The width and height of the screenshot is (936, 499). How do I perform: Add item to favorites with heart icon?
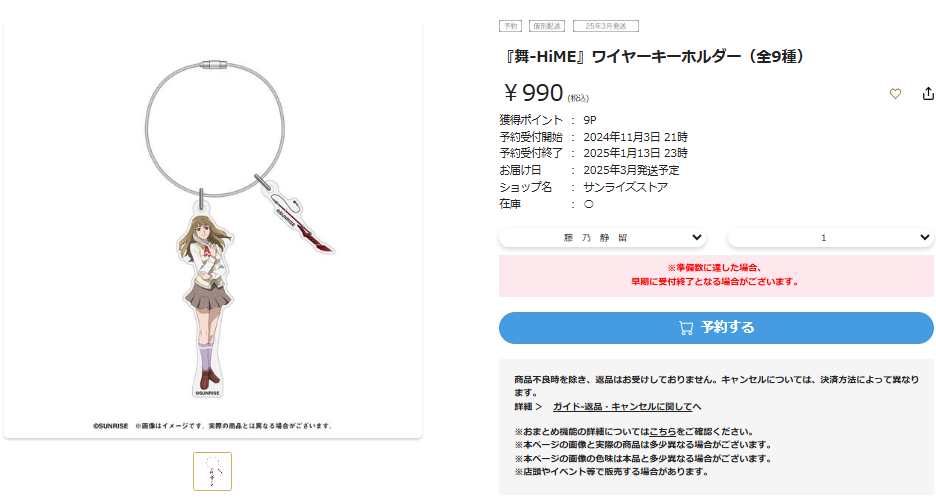coord(895,94)
